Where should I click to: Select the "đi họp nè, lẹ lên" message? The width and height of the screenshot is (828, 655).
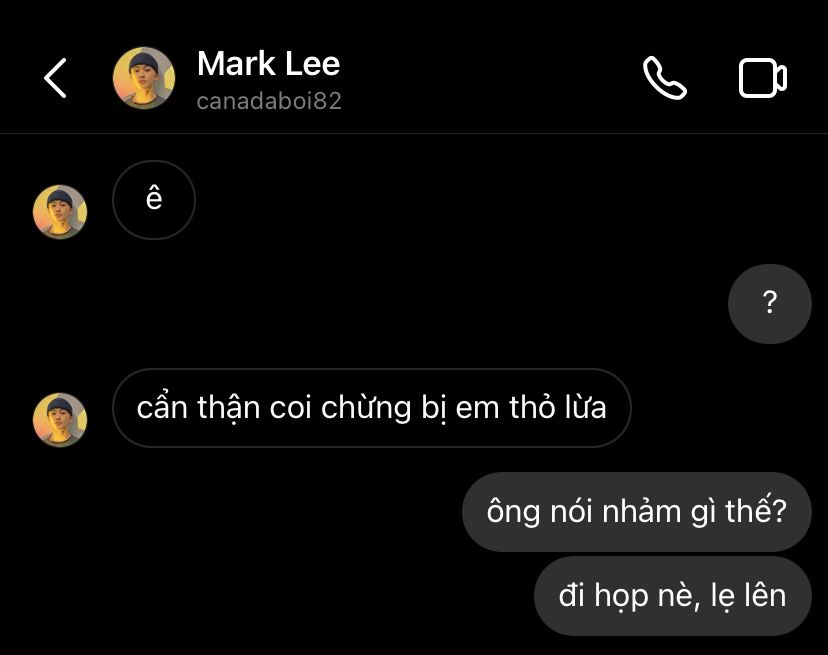[x=673, y=596]
